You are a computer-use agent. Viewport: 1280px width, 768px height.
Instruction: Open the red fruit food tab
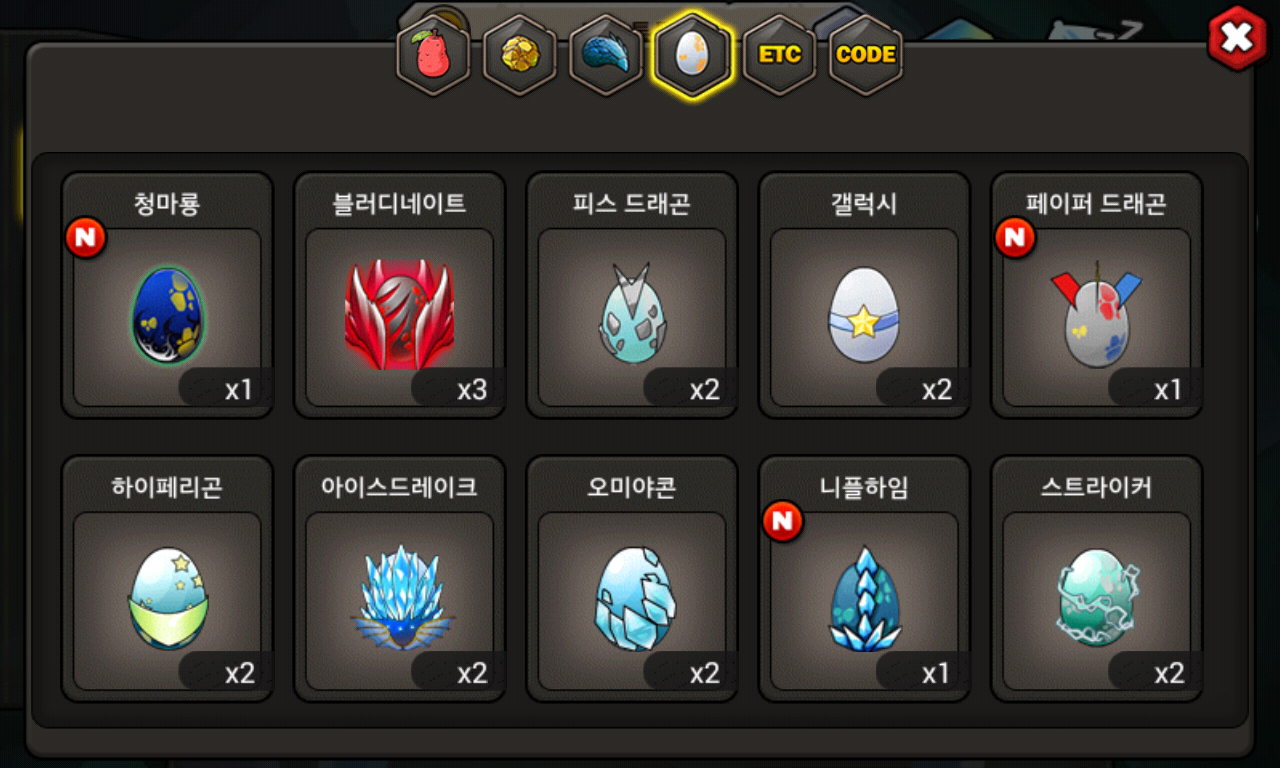(x=433, y=54)
